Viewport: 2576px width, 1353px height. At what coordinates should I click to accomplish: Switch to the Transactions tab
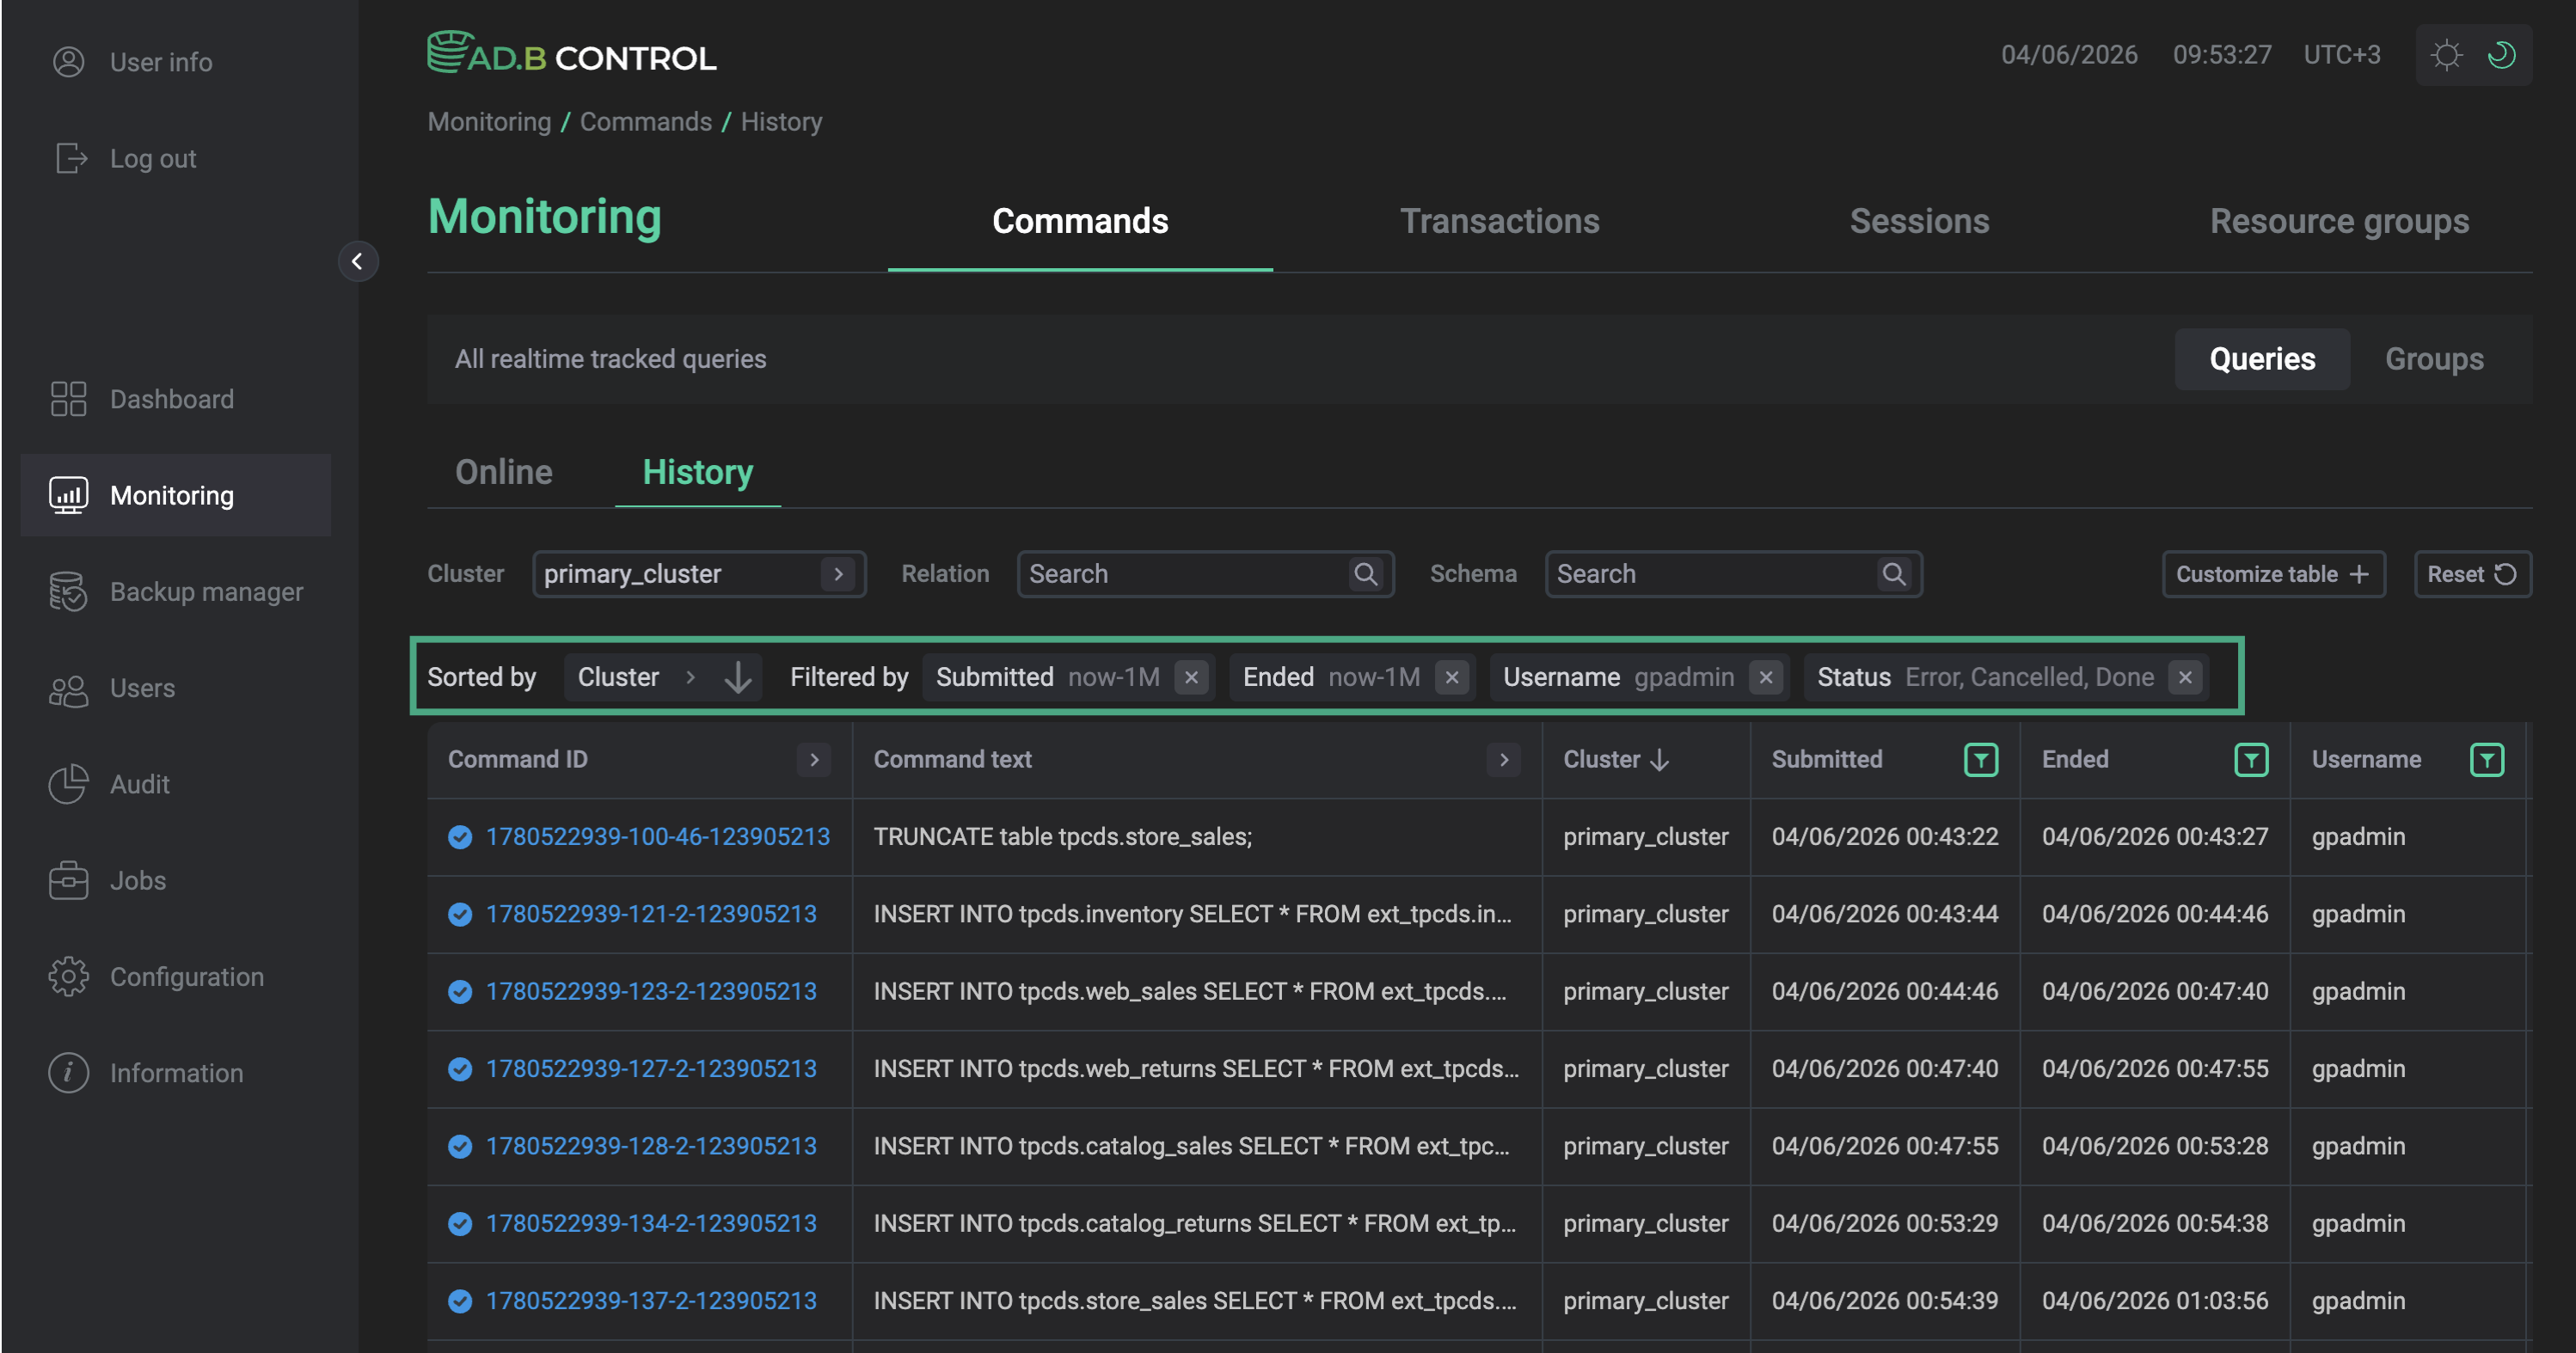[x=1499, y=221]
